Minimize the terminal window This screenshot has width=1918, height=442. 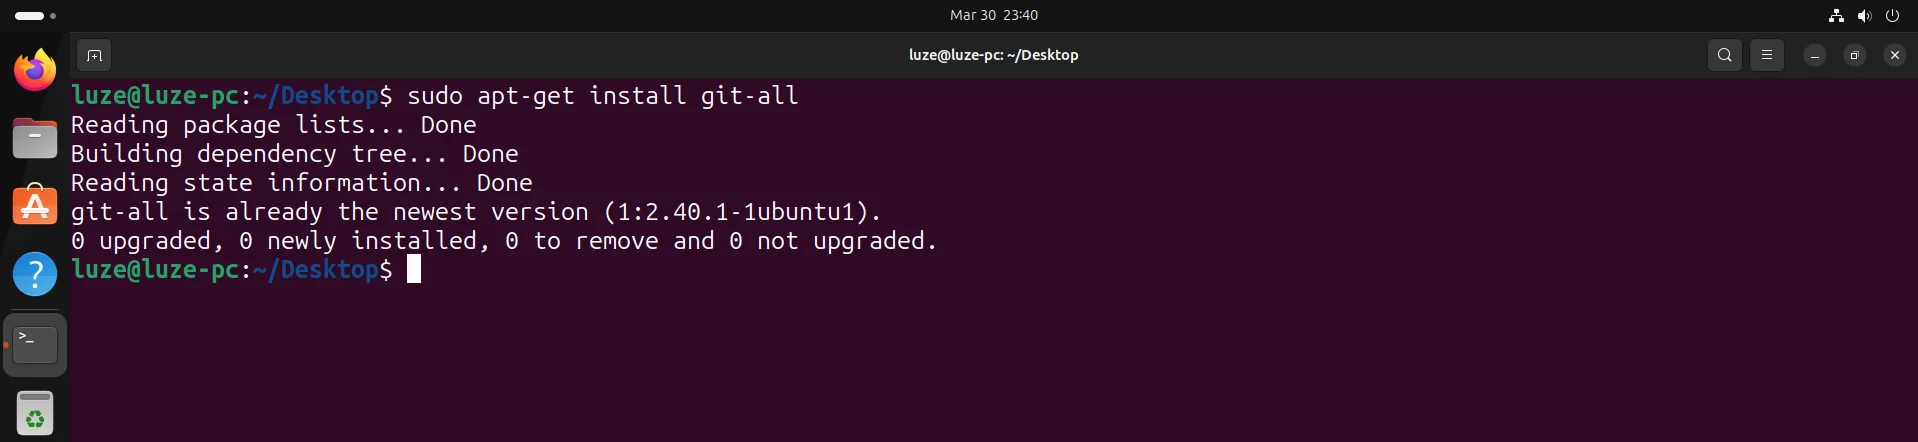[1814, 56]
